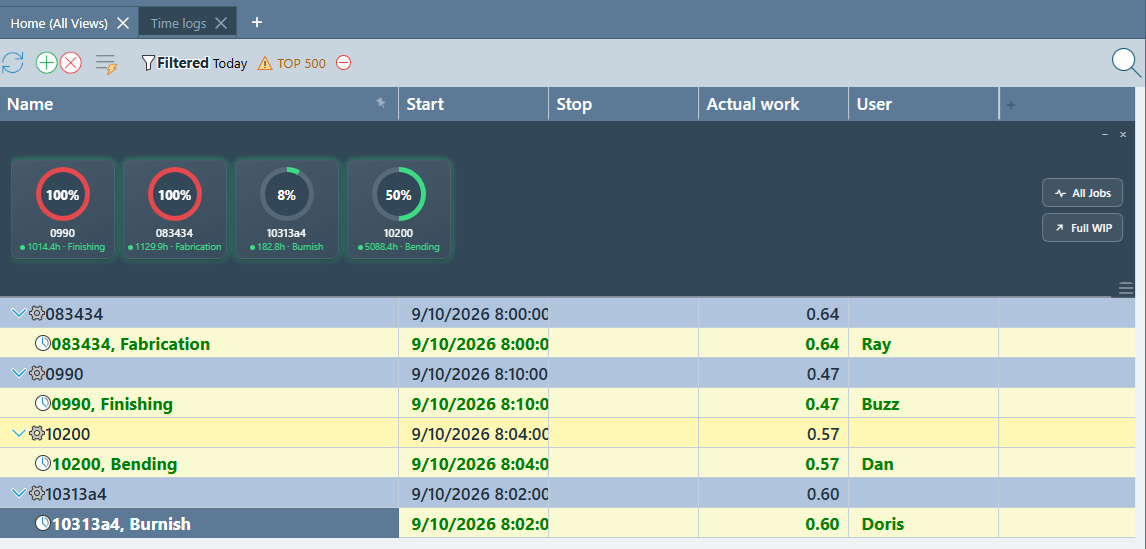Click the Full WIP button
Screen dimensions: 1146x549
click(x=1082, y=227)
